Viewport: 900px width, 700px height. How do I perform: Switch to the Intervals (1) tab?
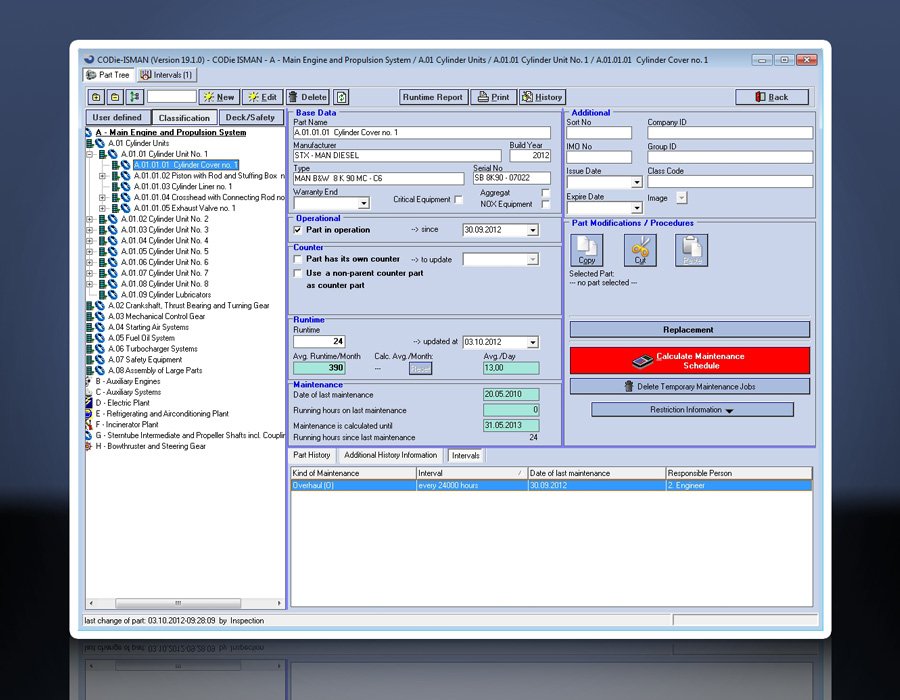[x=167, y=75]
